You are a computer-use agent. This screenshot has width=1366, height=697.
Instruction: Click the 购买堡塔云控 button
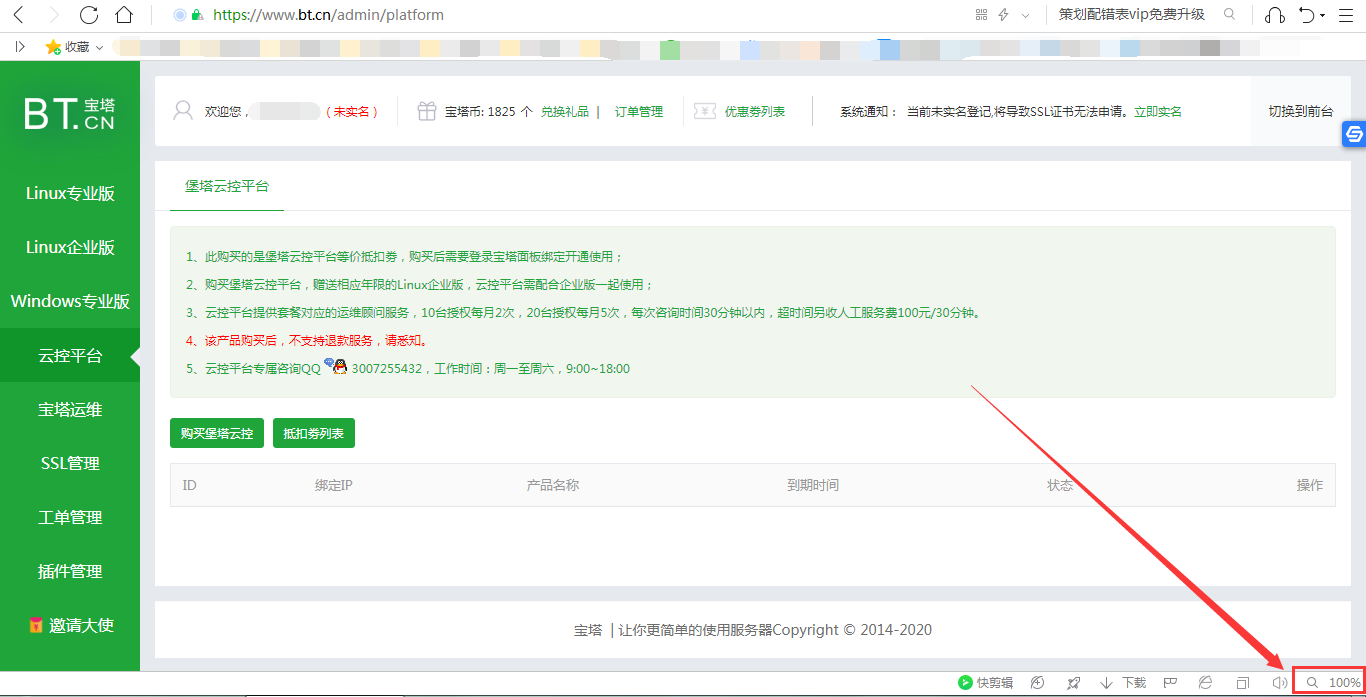(217, 434)
